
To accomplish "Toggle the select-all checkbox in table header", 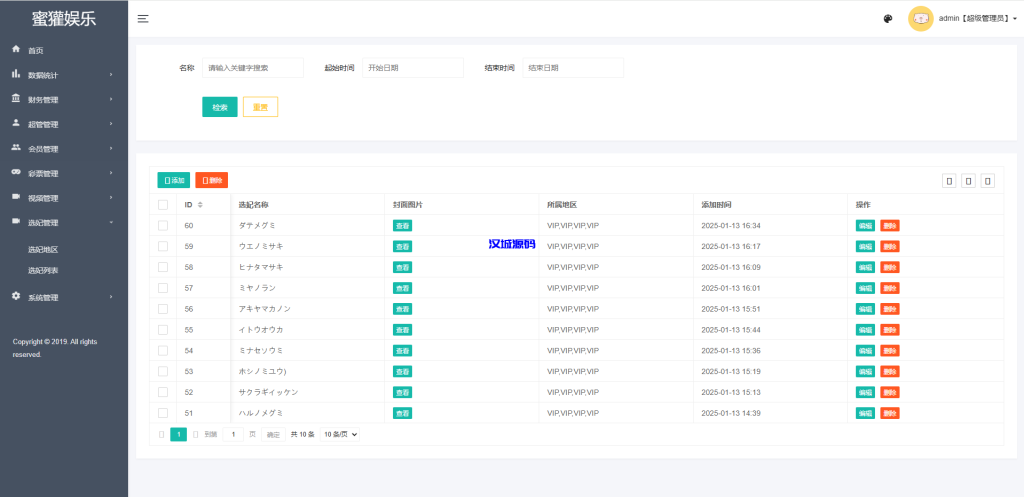I will pos(163,205).
